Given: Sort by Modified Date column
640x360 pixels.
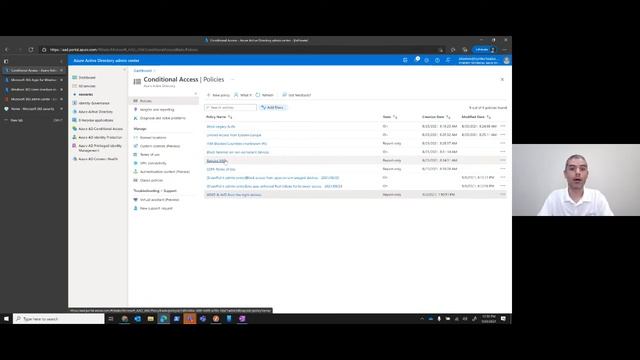Looking at the screenshot, I should [x=476, y=117].
